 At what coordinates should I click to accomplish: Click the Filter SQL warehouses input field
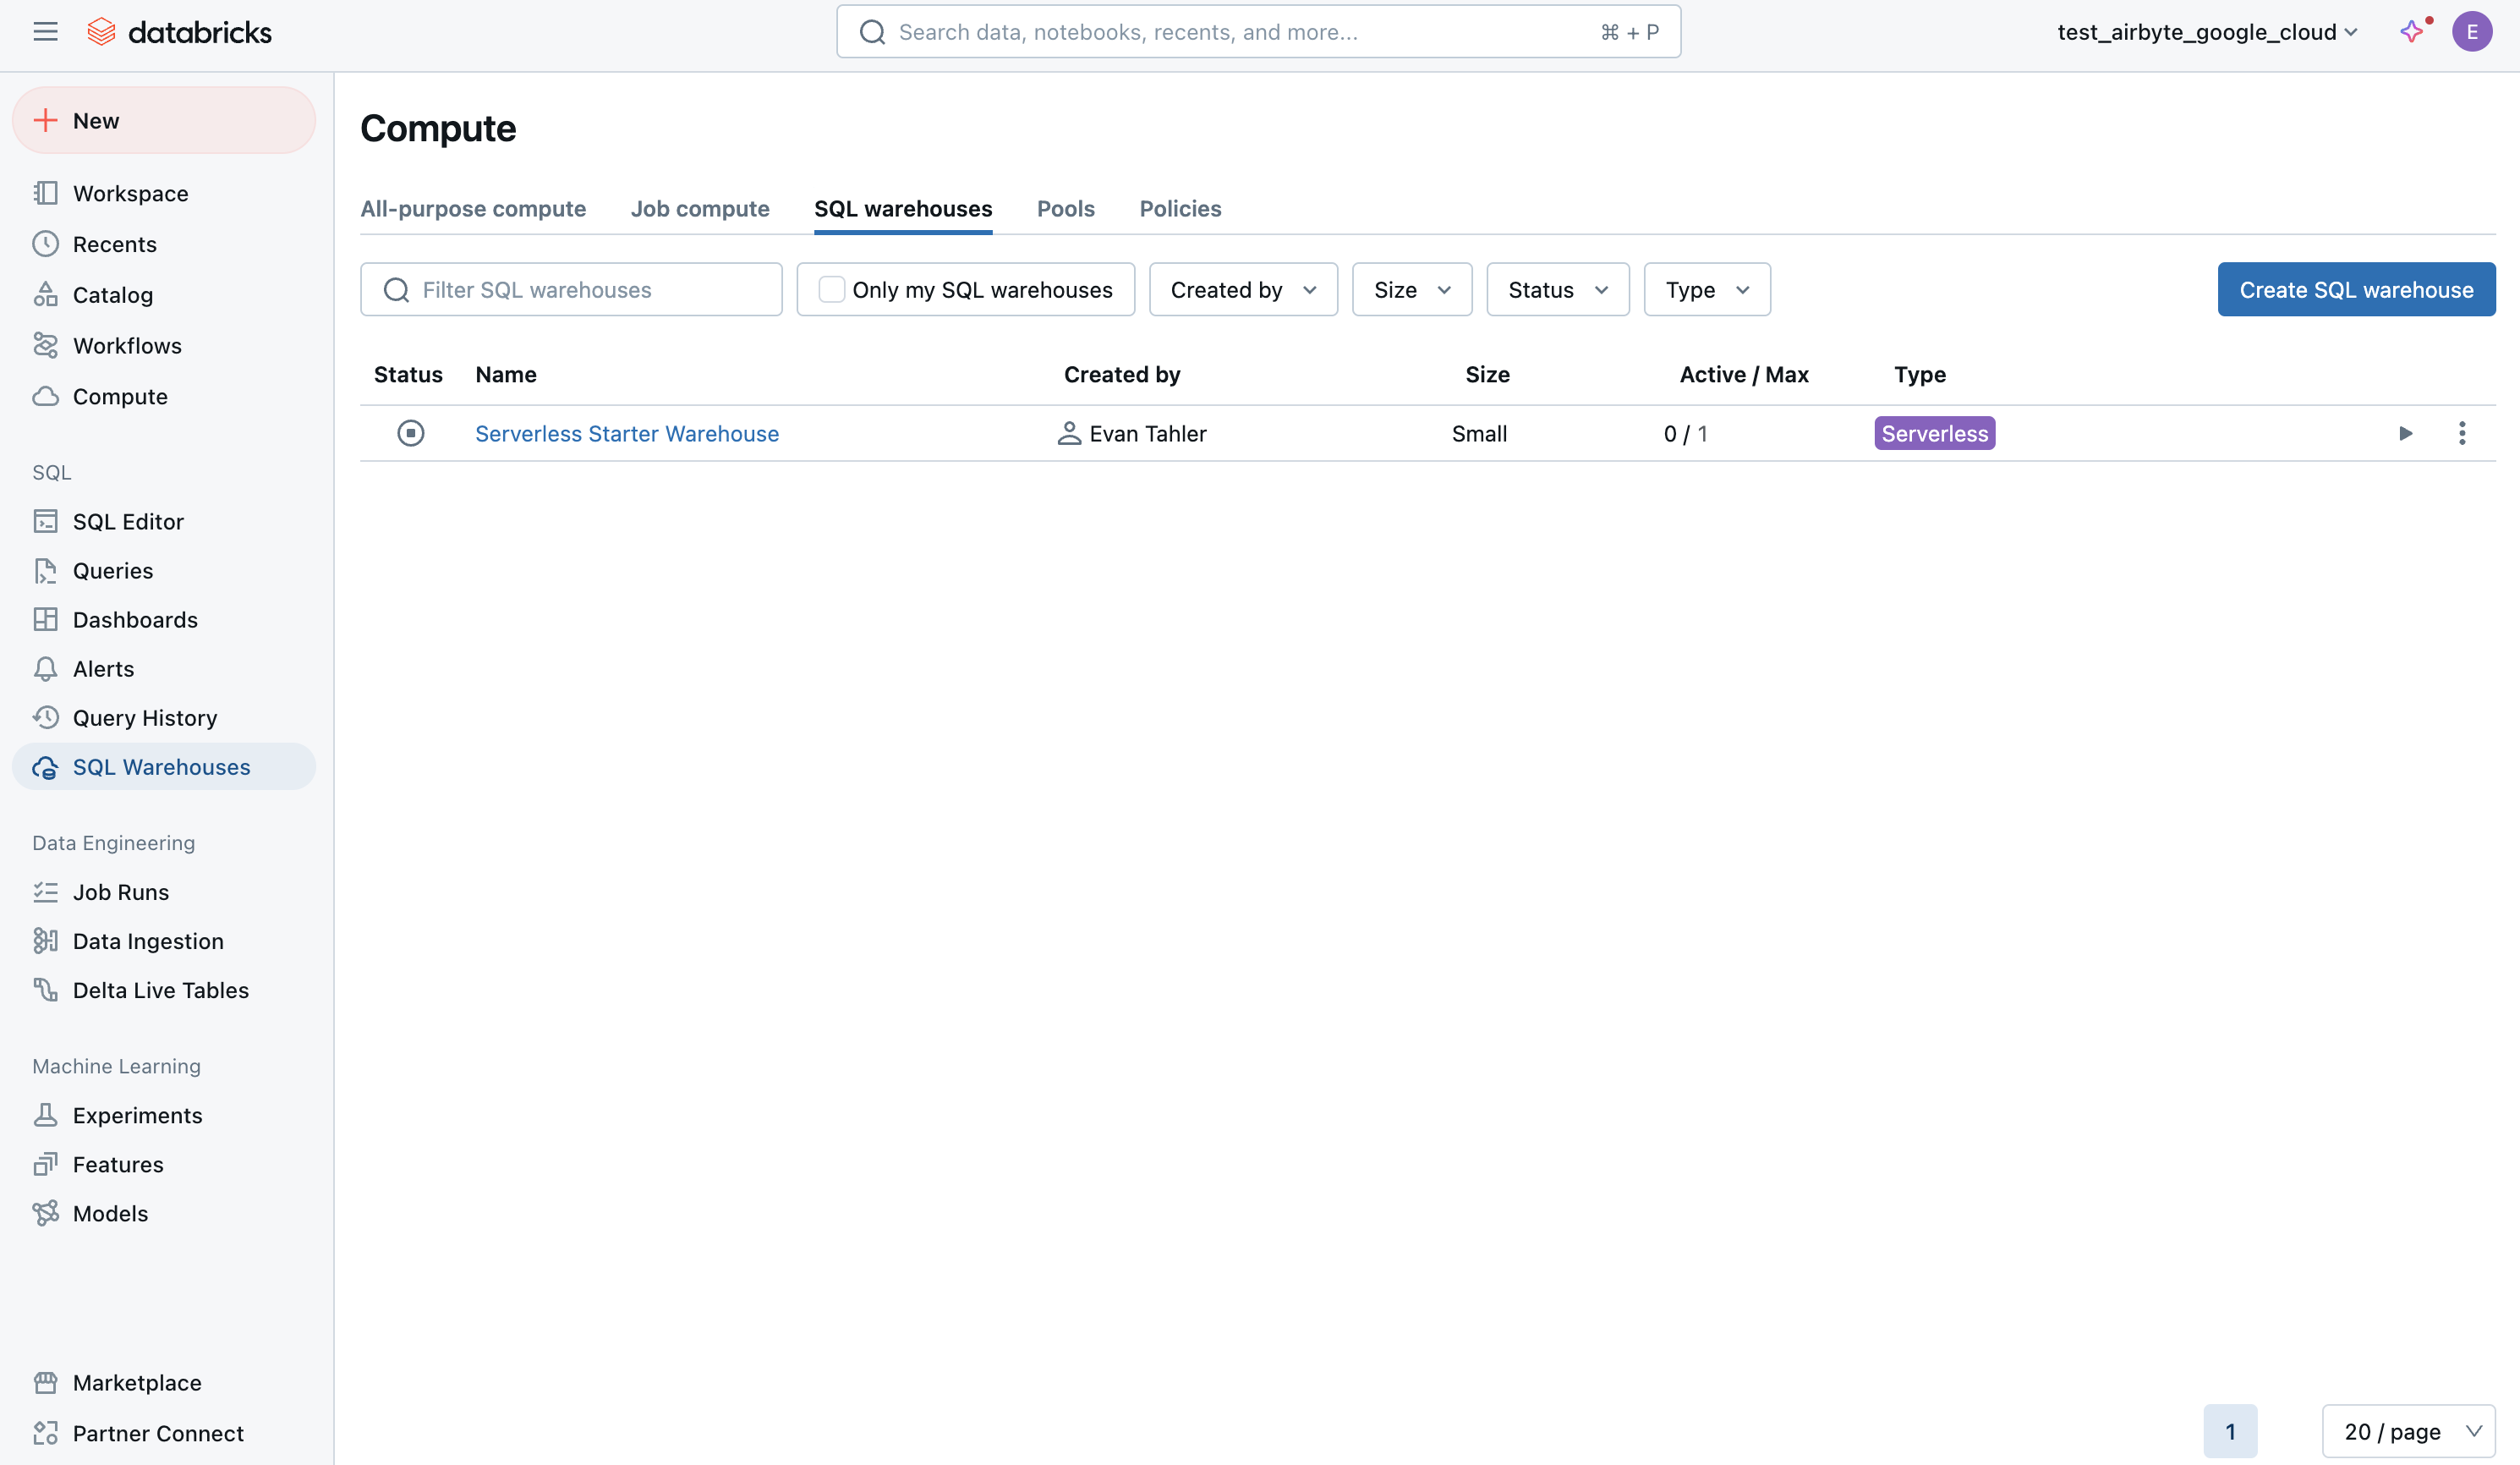pos(590,290)
